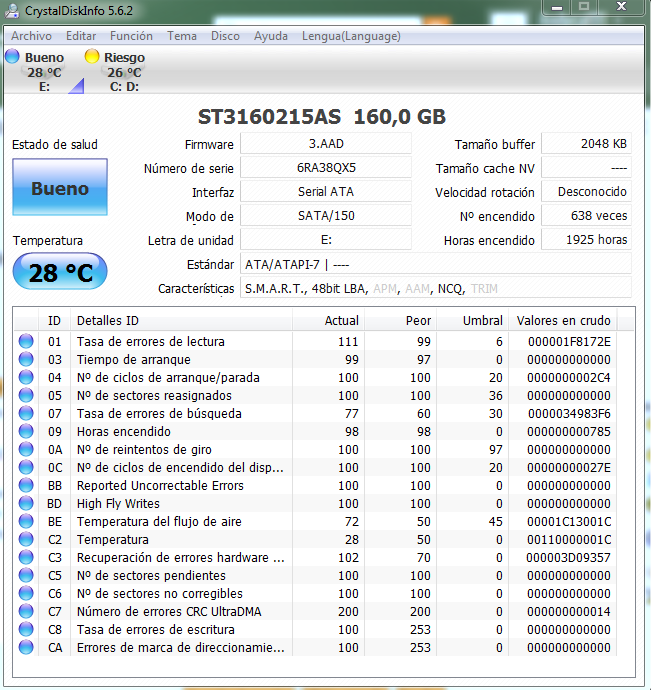Image resolution: width=651 pixels, height=690 pixels.
Task: Open the Tema menu
Action: pyautogui.click(x=182, y=36)
